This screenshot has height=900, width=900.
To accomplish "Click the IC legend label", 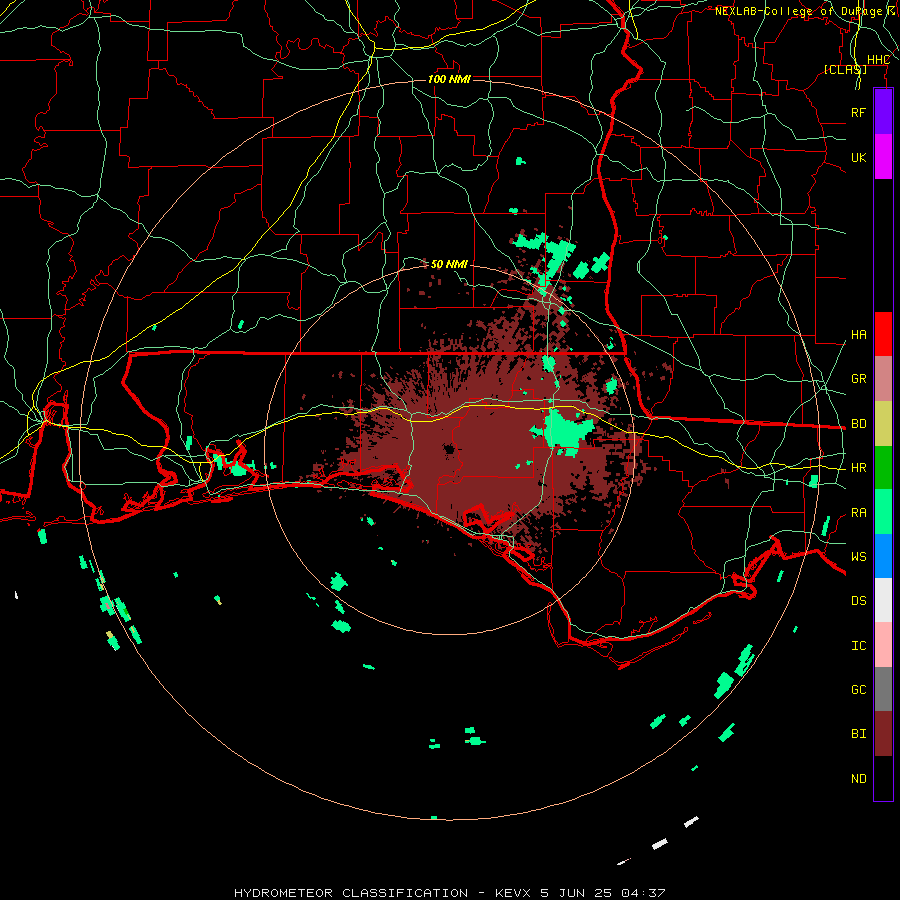I will click(x=858, y=646).
